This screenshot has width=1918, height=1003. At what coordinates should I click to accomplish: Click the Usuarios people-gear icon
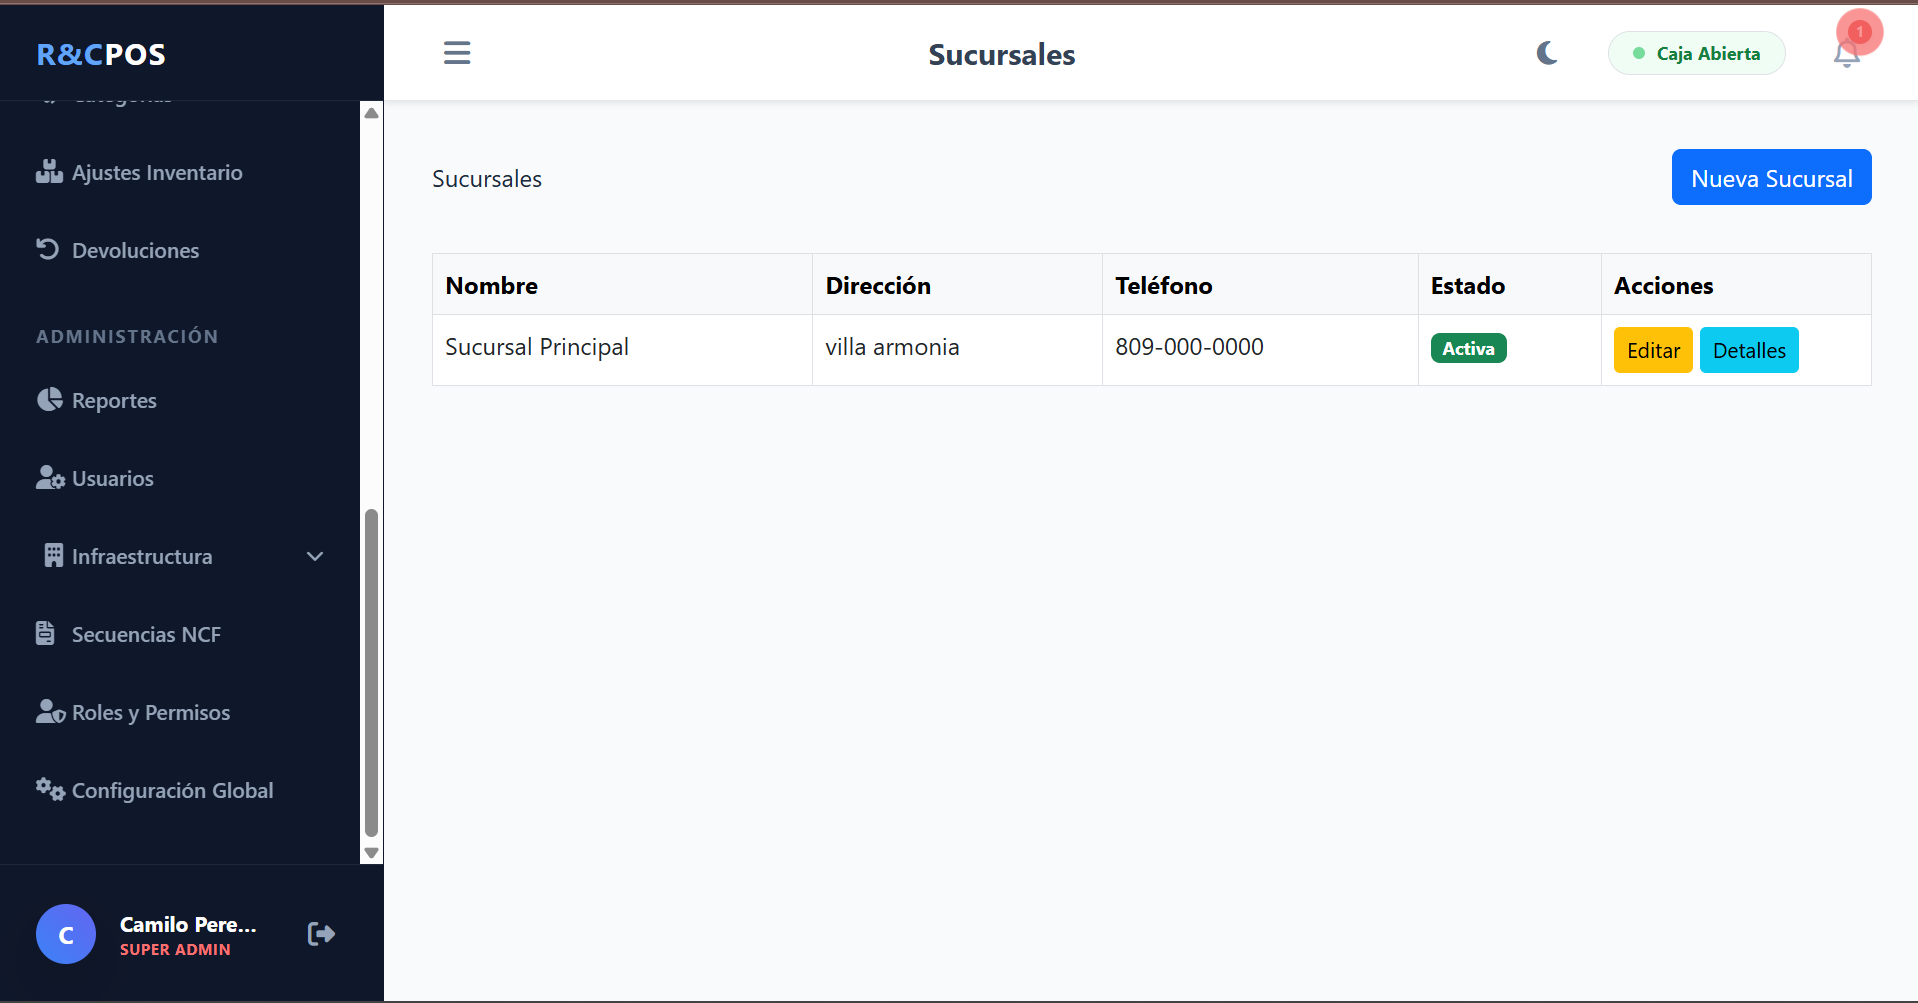[50, 478]
